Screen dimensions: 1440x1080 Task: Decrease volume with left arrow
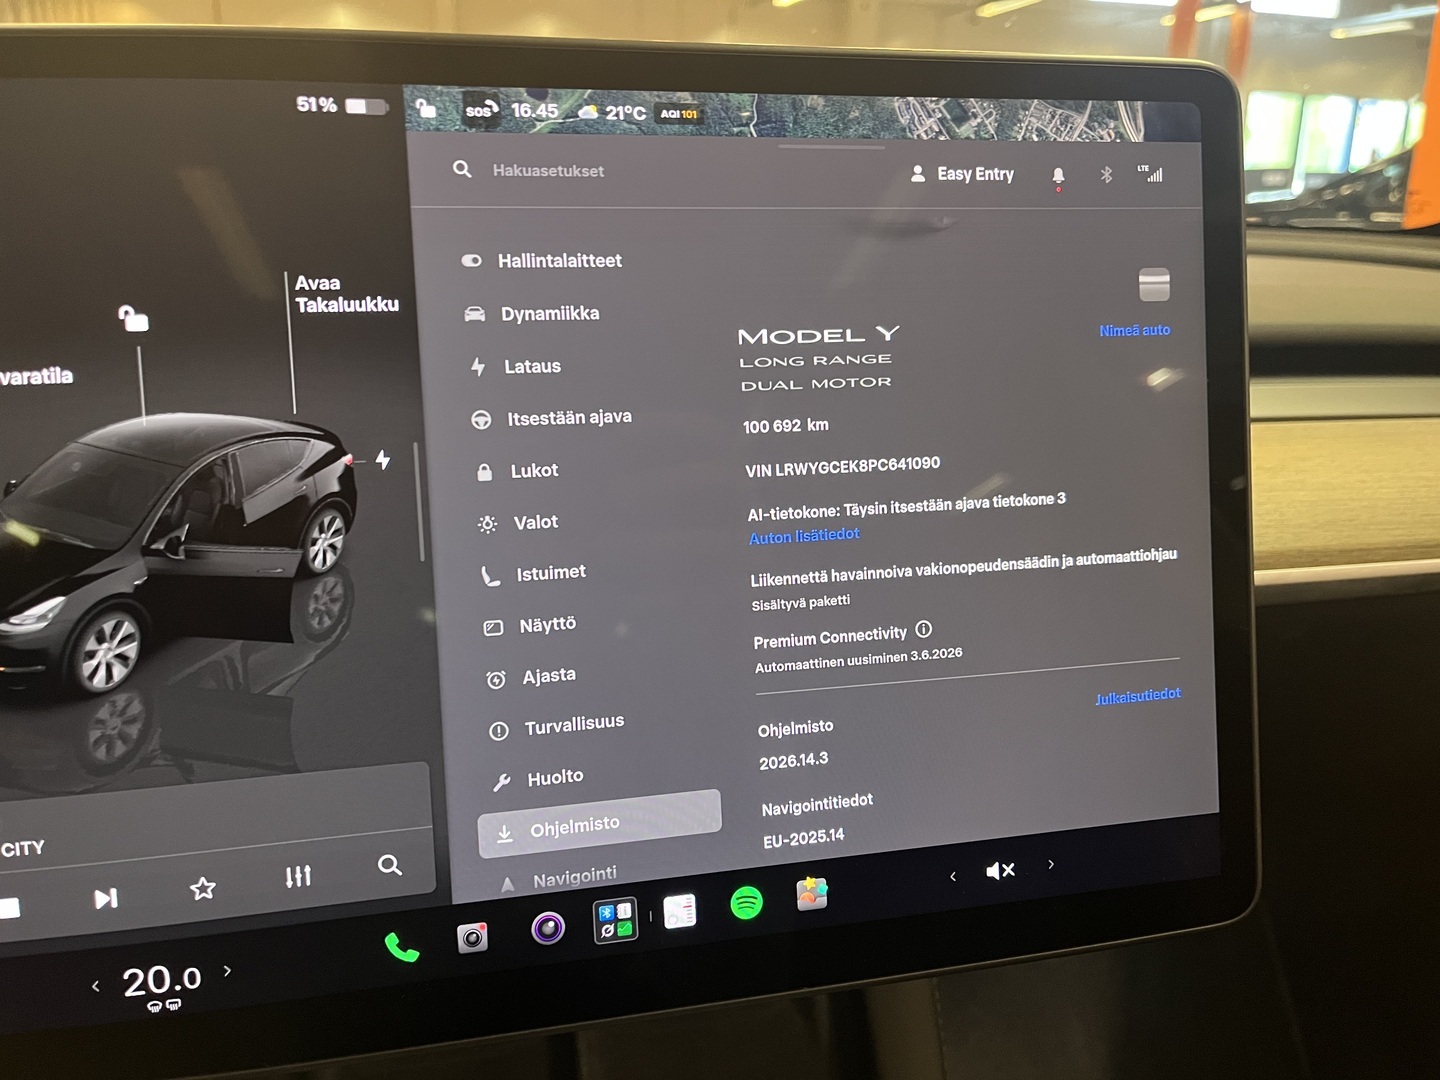tap(953, 877)
